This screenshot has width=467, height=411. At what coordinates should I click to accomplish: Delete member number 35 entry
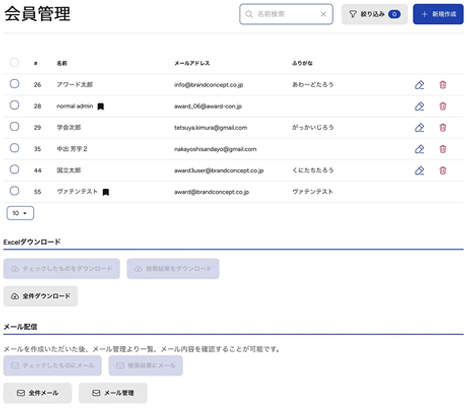442,149
